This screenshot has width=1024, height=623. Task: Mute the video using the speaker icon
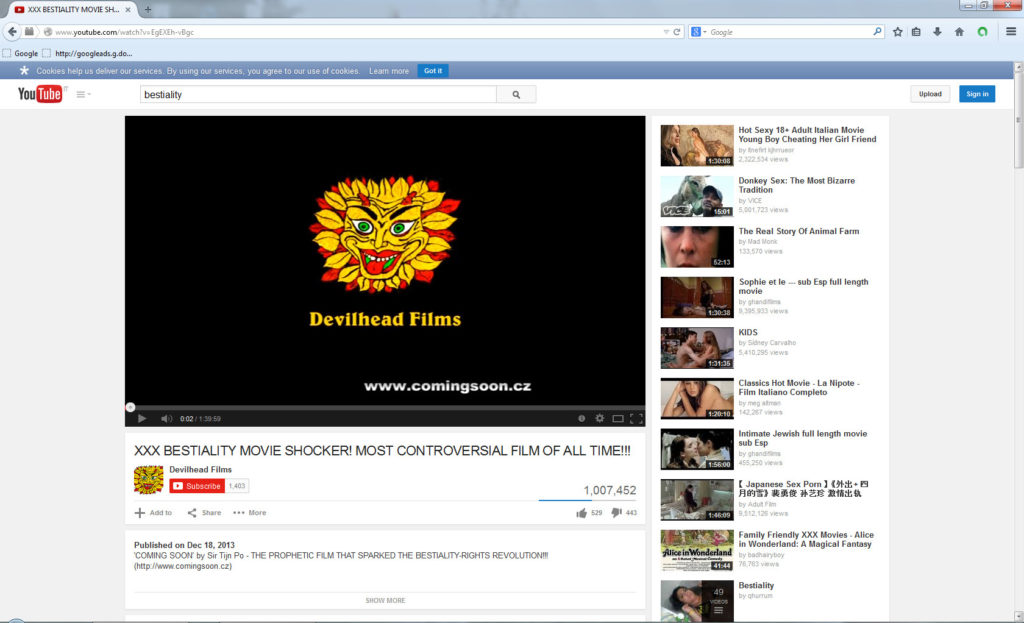[167, 419]
